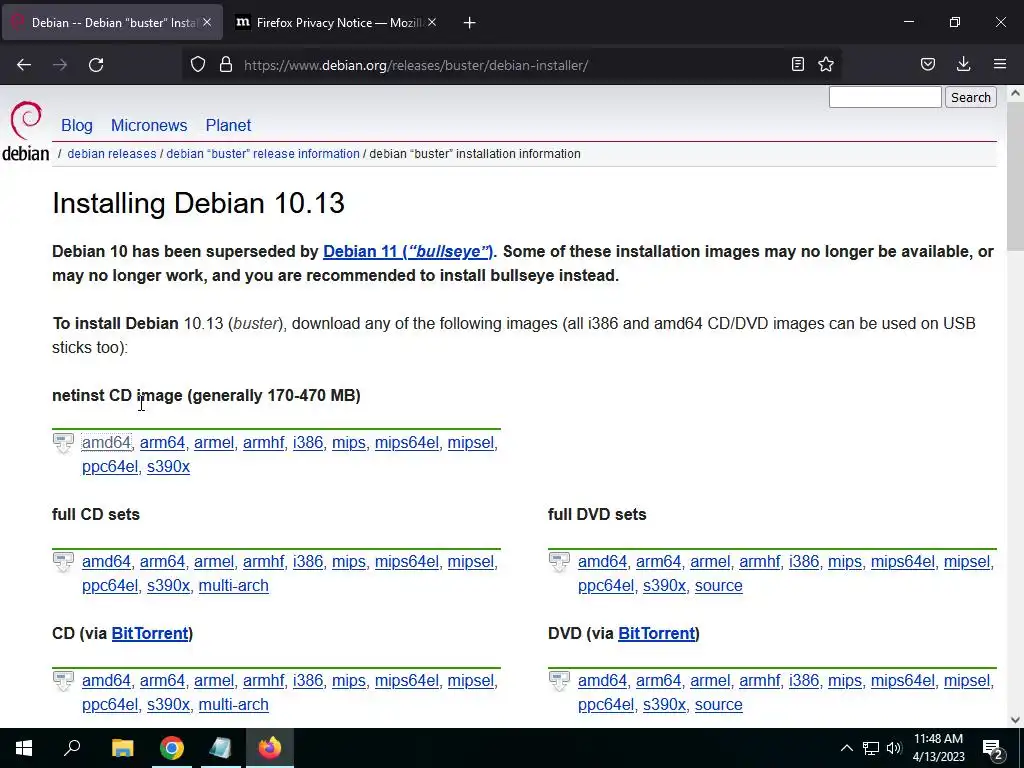
Task: Follow buster release information breadcrumb link
Action: [x=263, y=153]
